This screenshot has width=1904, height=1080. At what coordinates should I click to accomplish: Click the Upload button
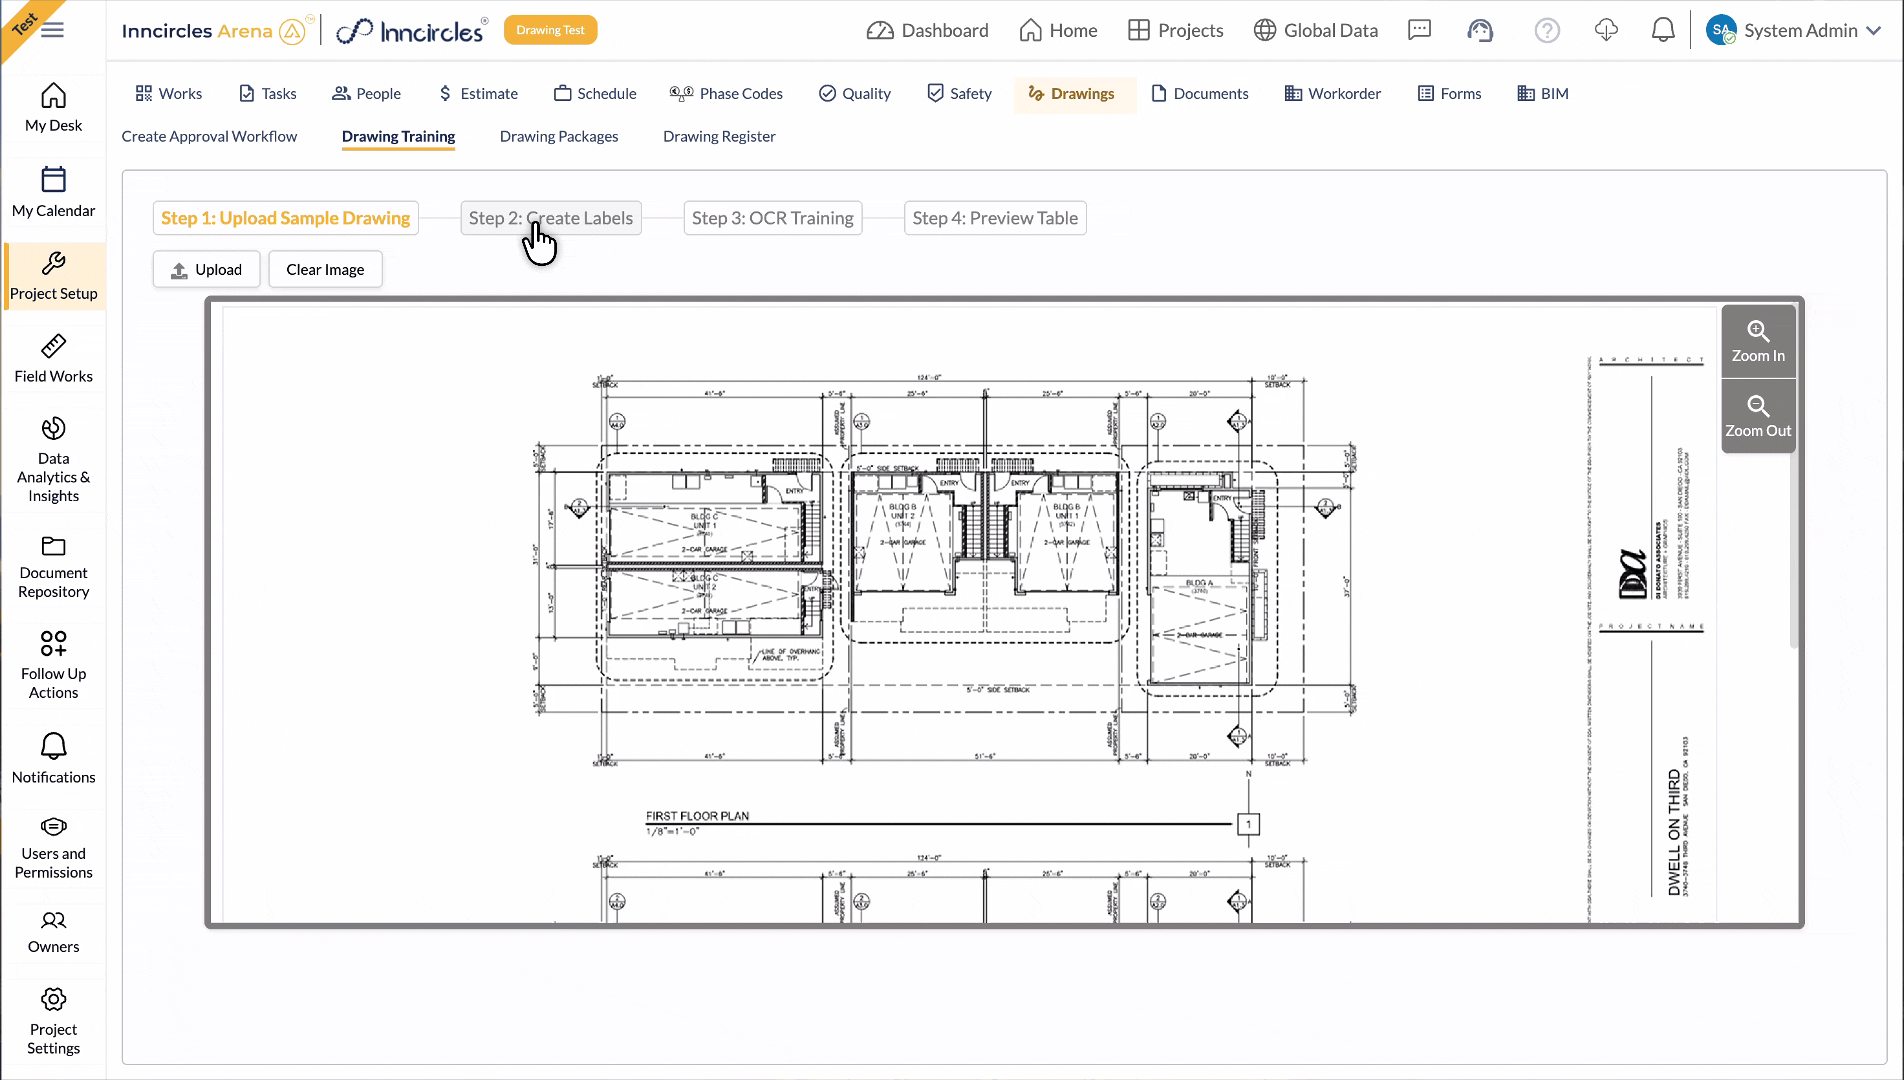pyautogui.click(x=206, y=269)
